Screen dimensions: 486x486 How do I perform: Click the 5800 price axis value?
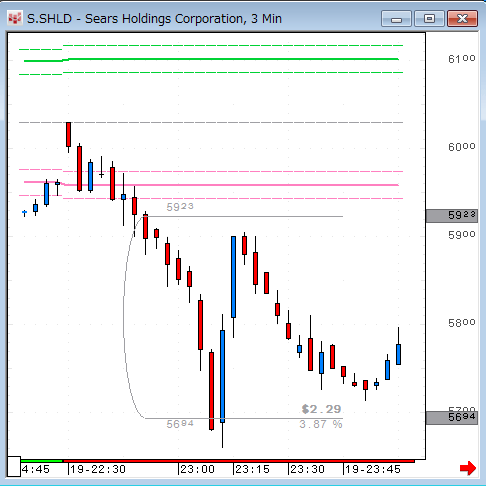pyautogui.click(x=462, y=323)
